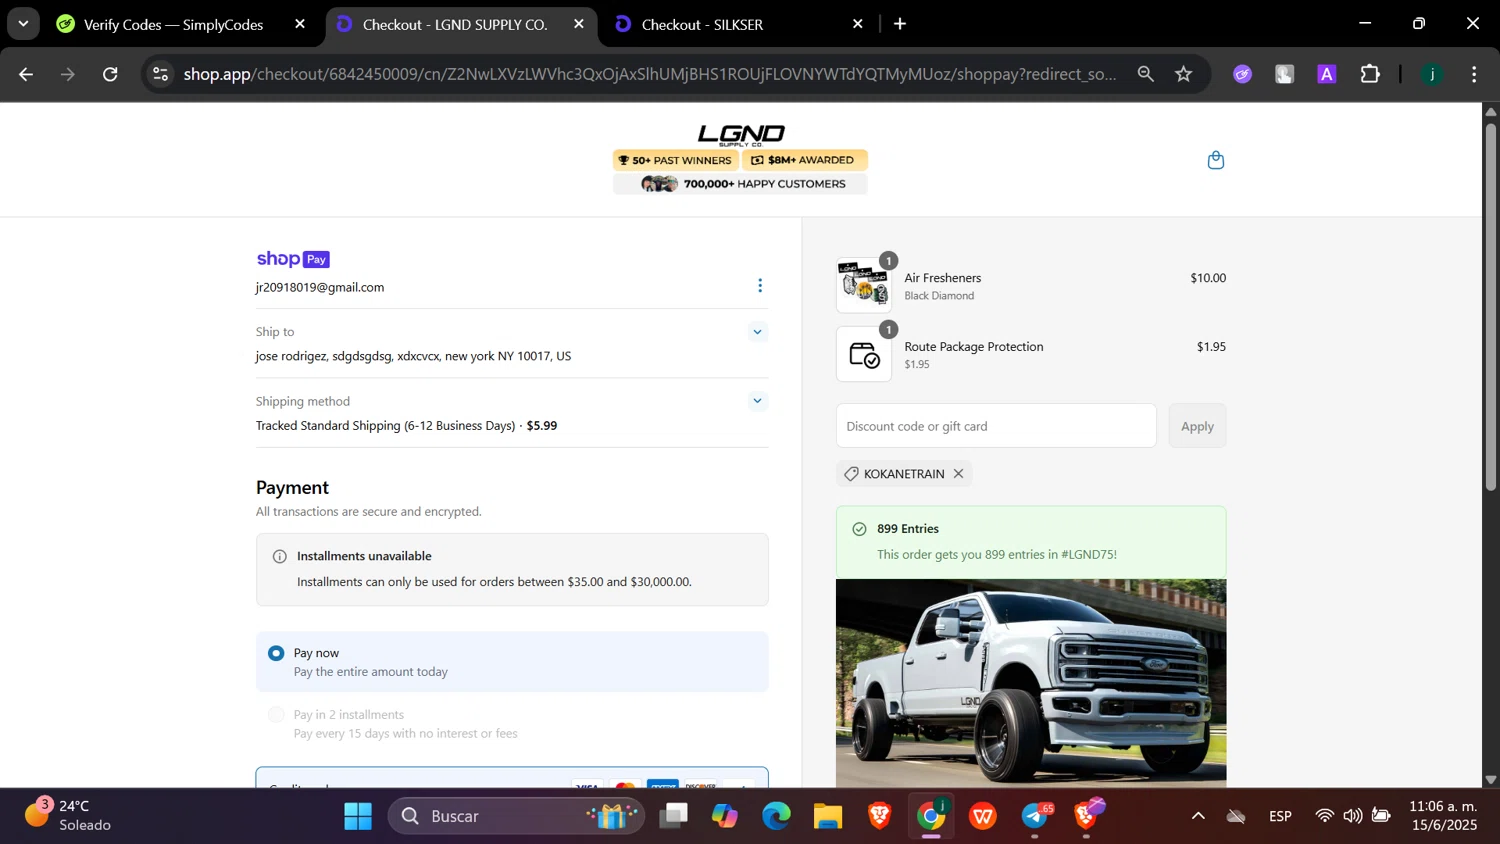Click the white truck giveaway image
This screenshot has height=844, width=1500.
point(1031,683)
